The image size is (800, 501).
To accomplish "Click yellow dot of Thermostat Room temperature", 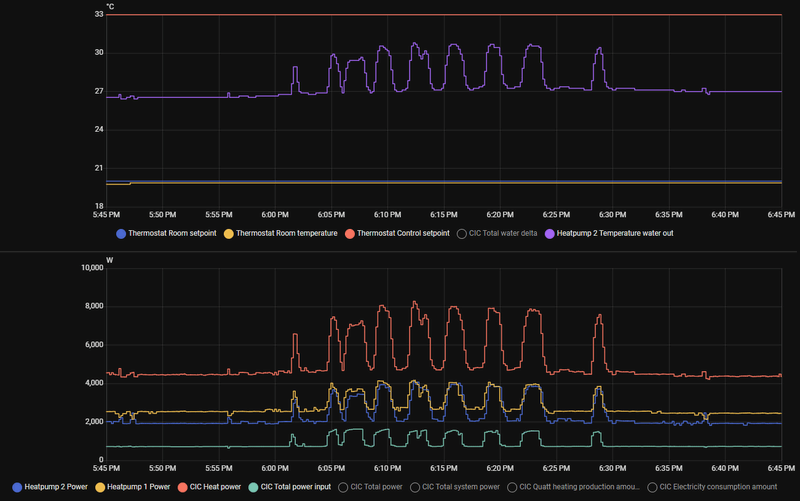I will point(229,234).
